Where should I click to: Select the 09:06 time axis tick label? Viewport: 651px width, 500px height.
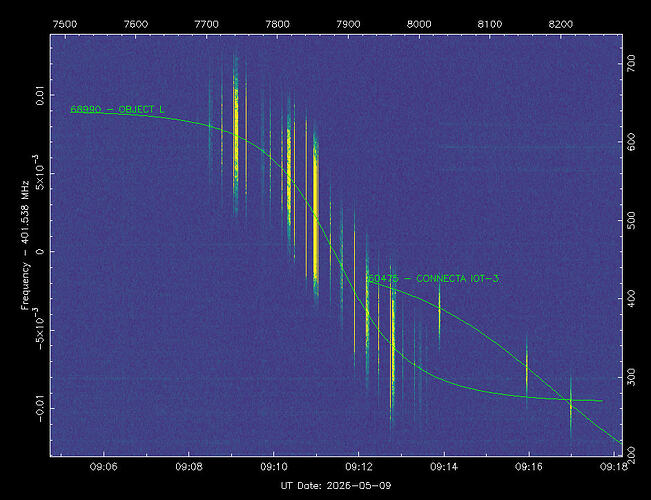click(x=104, y=467)
